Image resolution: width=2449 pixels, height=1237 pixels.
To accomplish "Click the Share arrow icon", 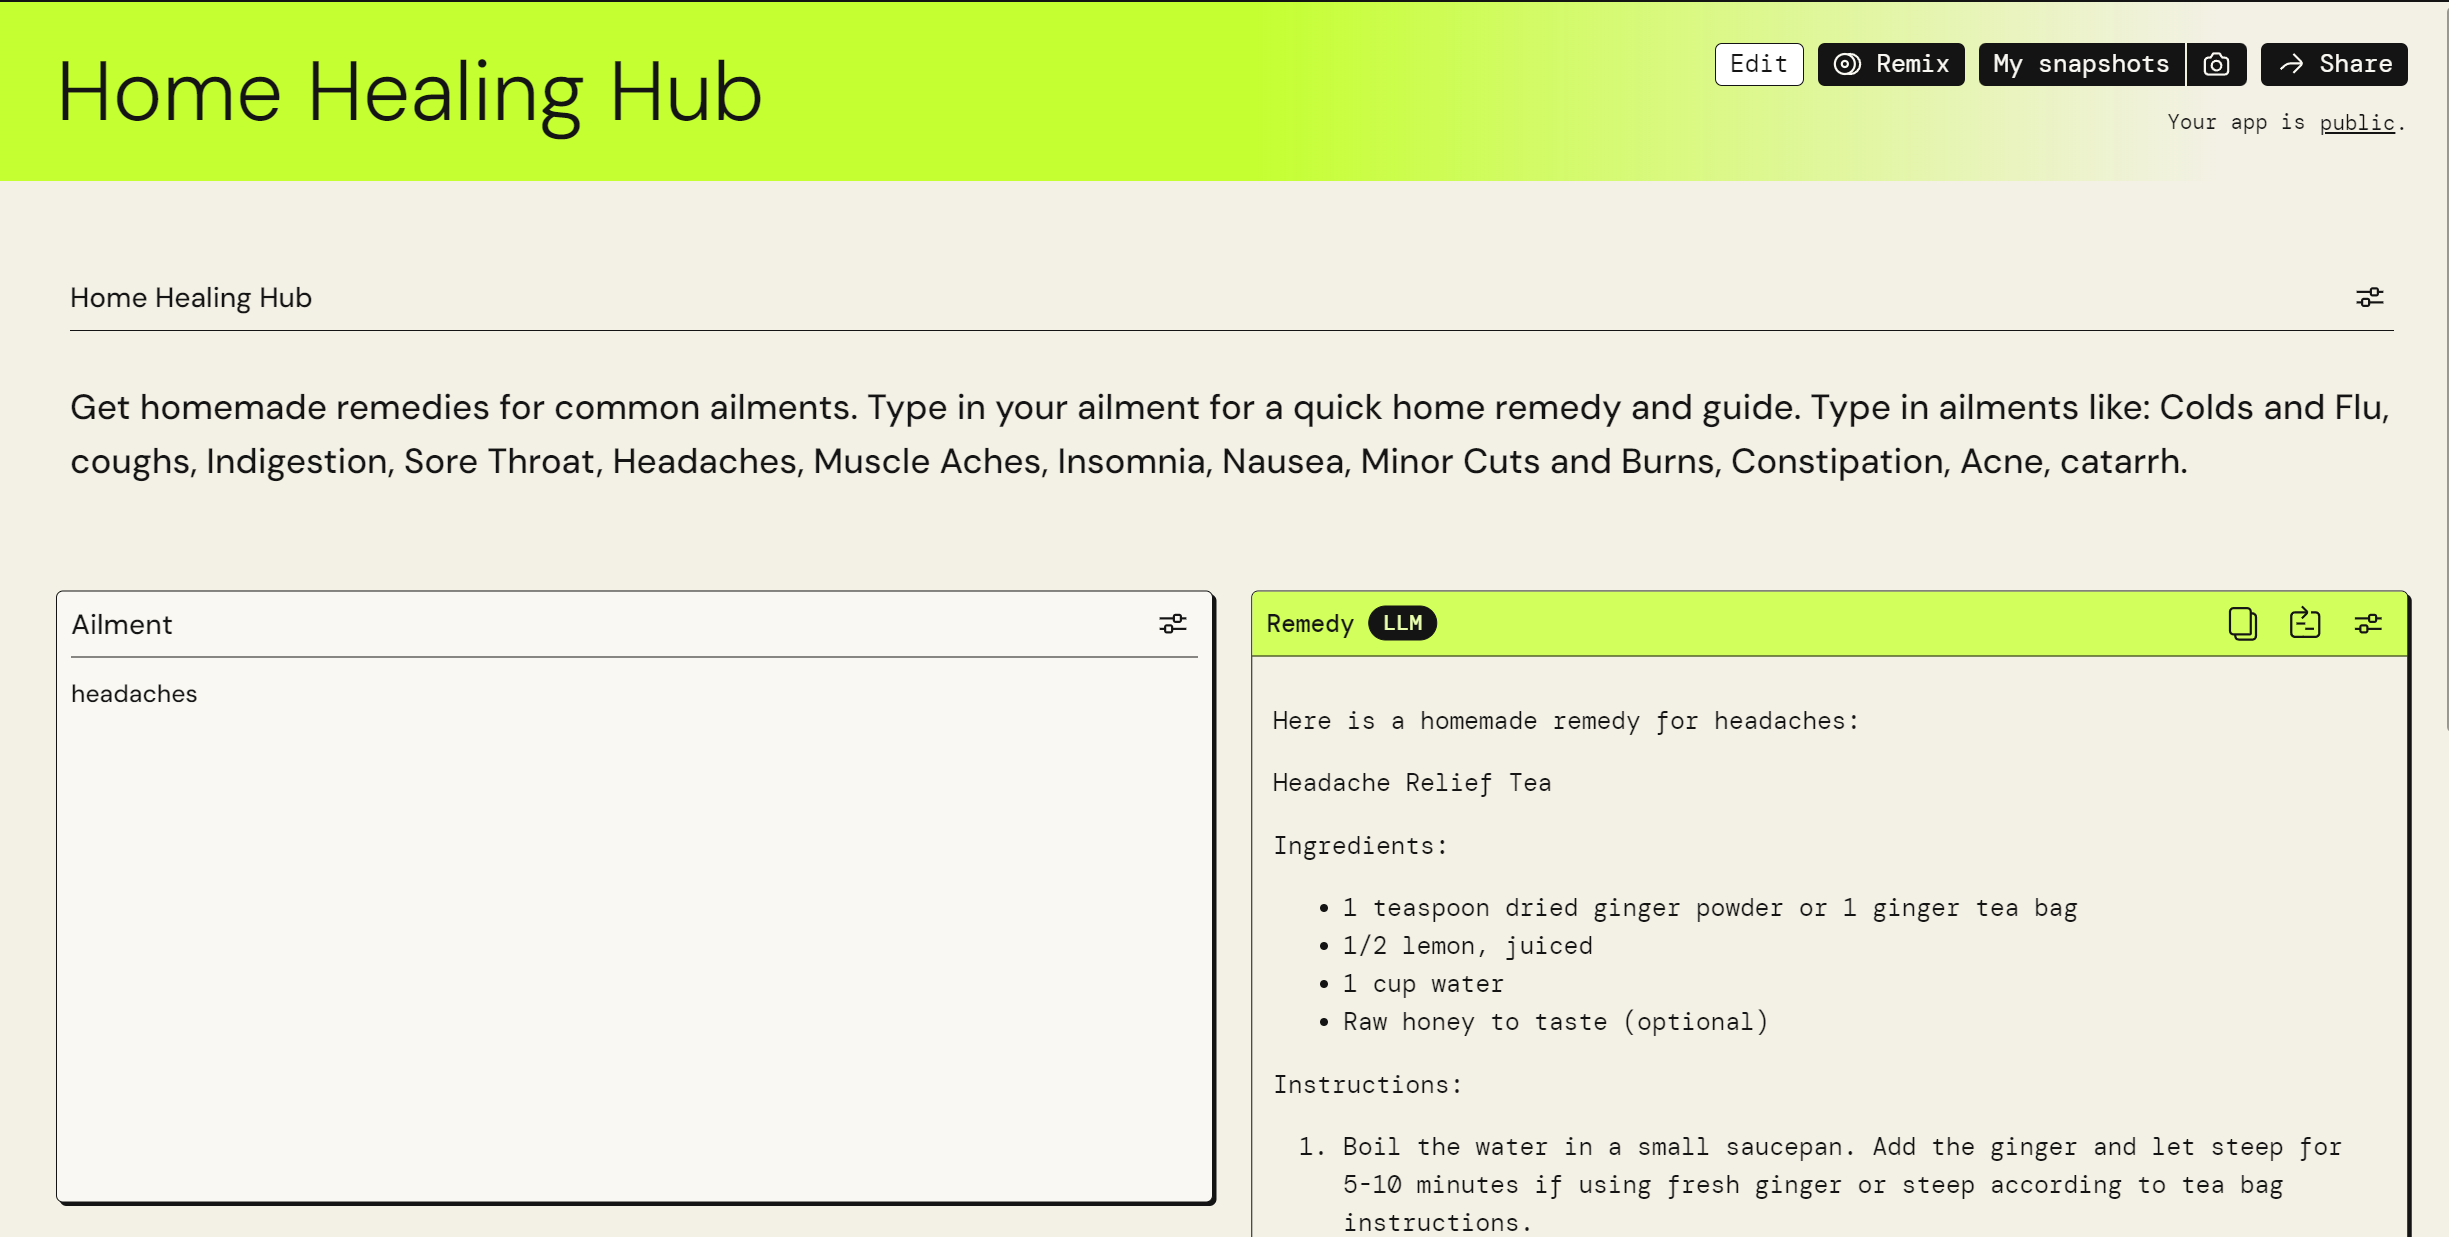I will [x=2291, y=64].
